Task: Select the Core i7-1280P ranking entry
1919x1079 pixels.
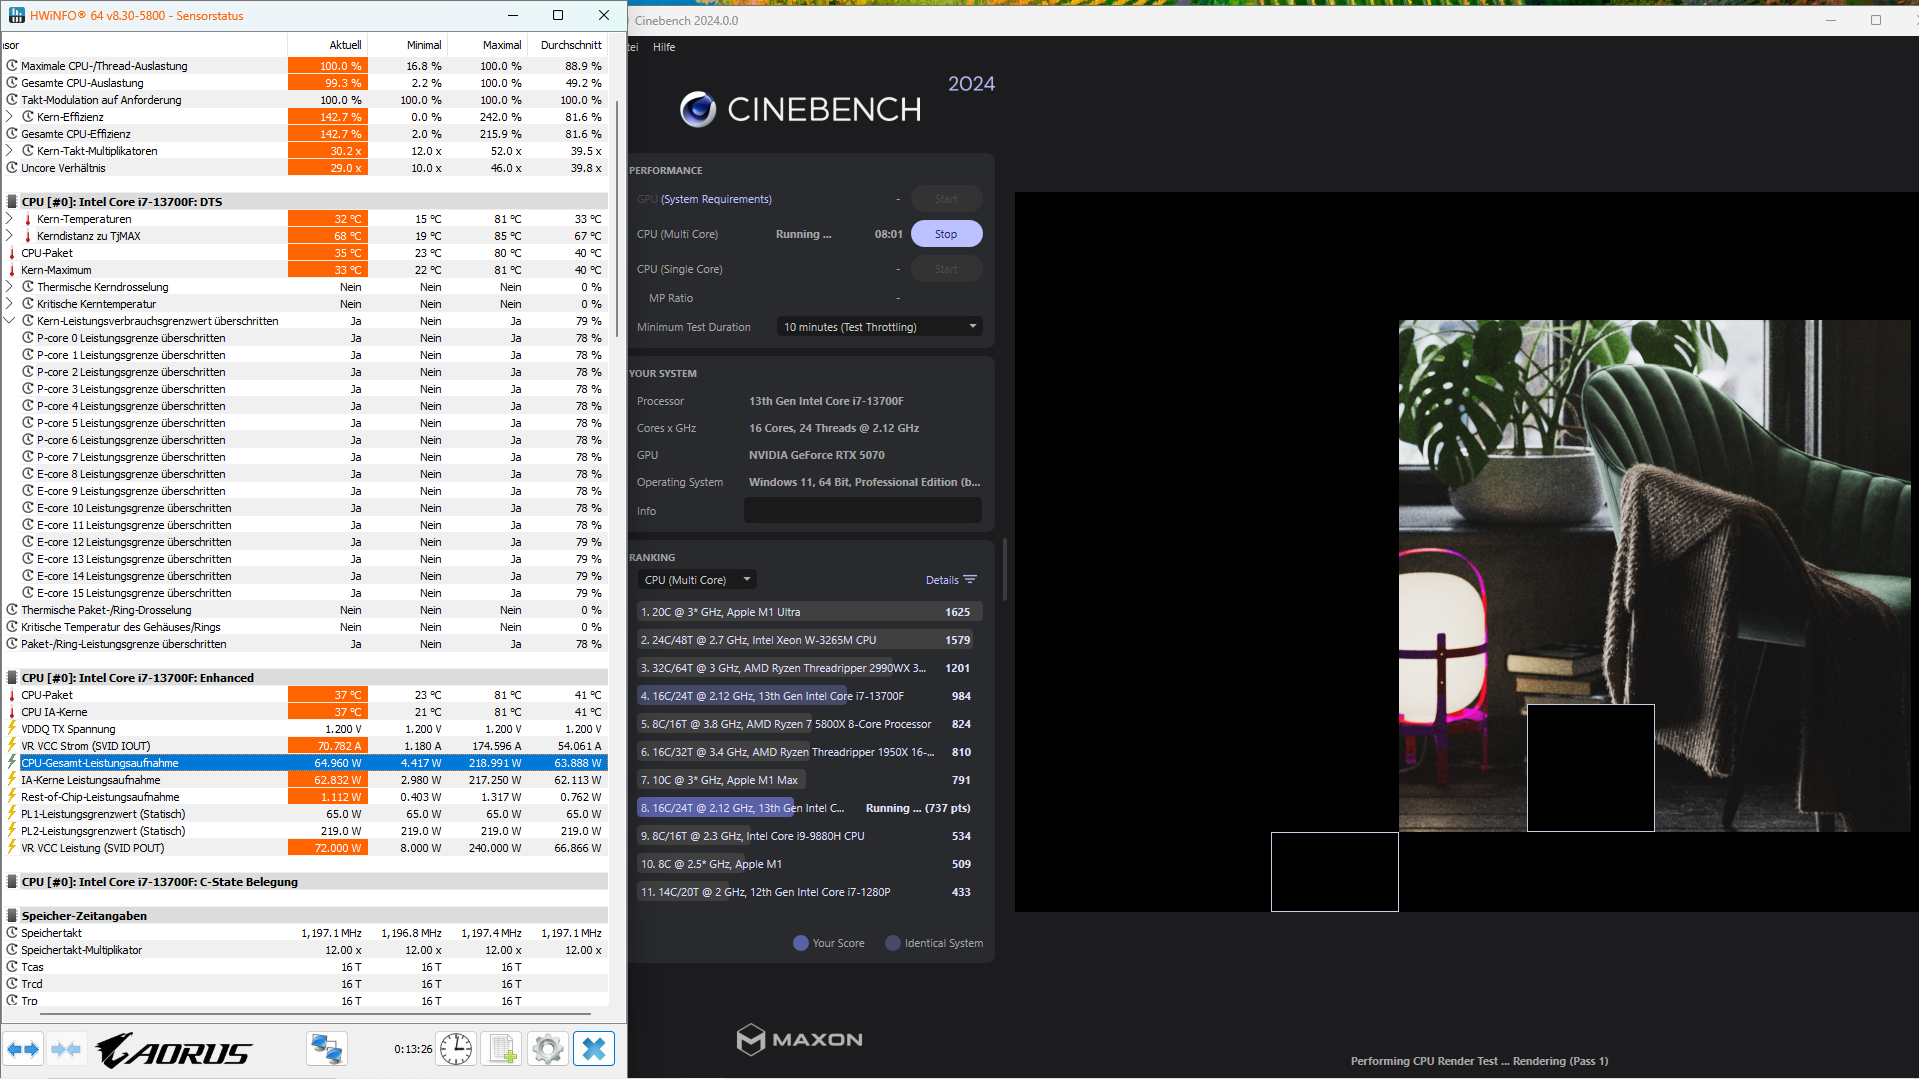Action: (809, 892)
